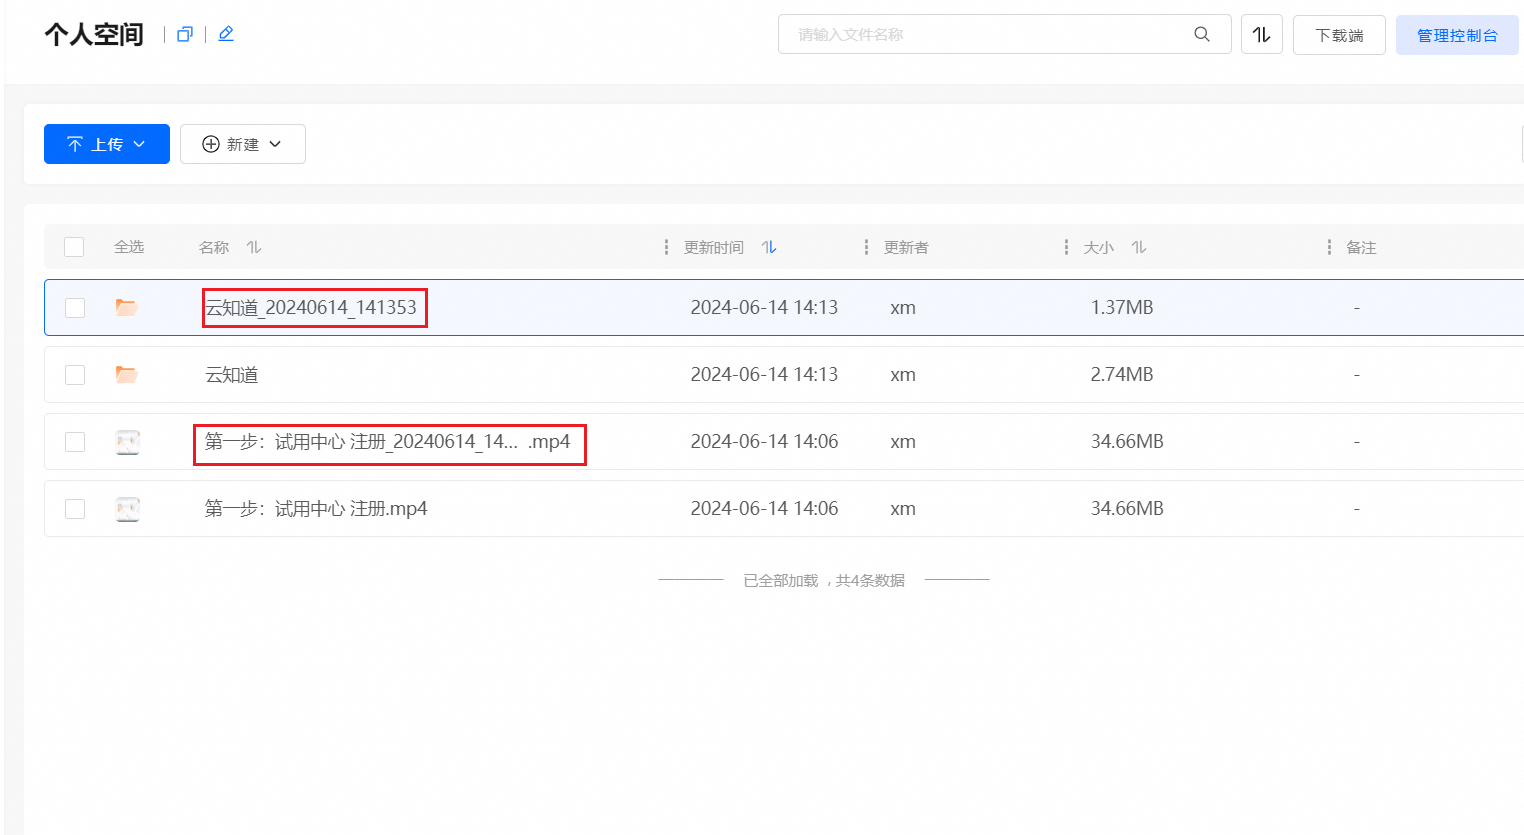Tick the 全选 select-all checkbox
Image resolution: width=1524 pixels, height=835 pixels.
pos(74,247)
